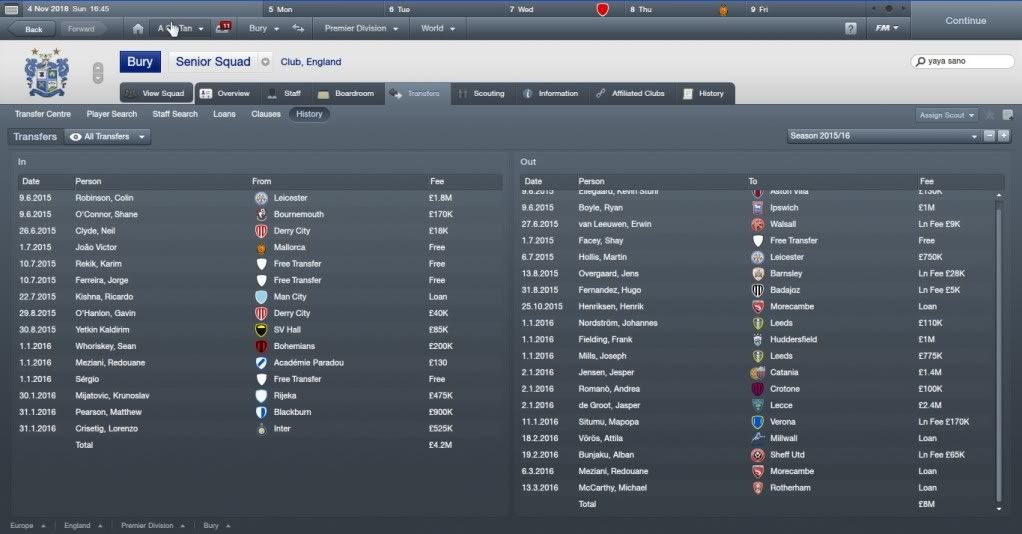This screenshot has height=534, width=1022.
Task: Switch to the Scouting tab
Action: click(x=482, y=93)
